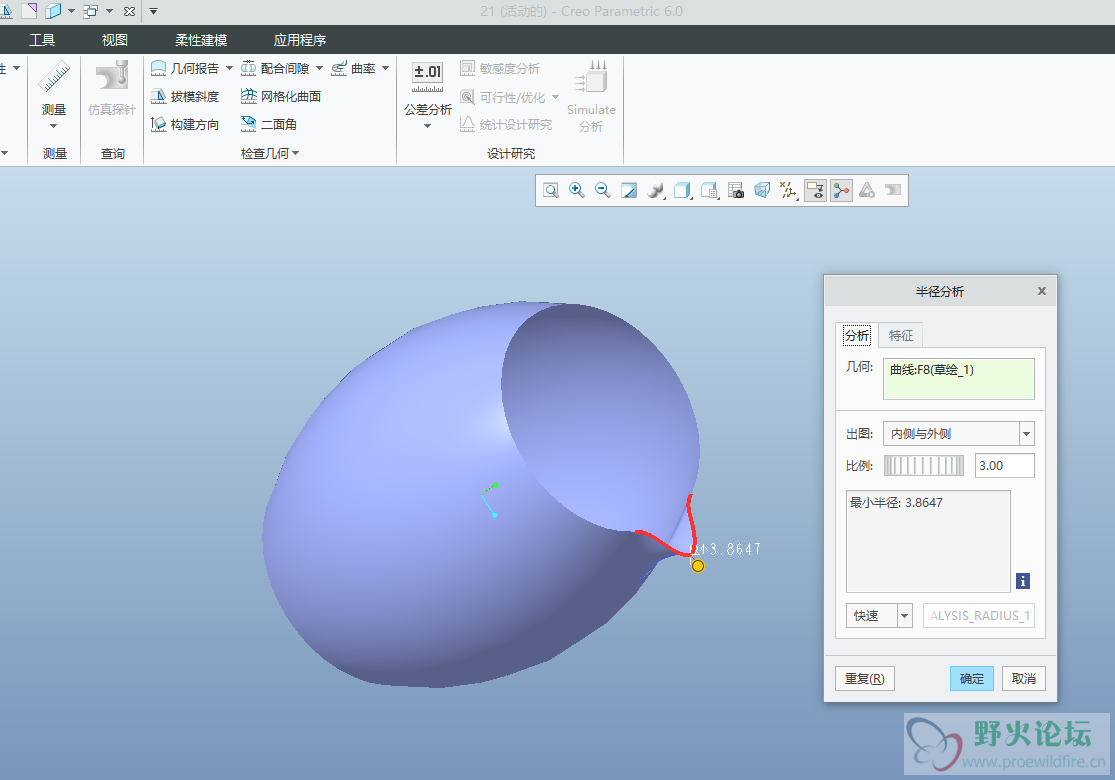
Task: Click the Statistical Design Study (统计设计研究) icon
Action: click(x=467, y=124)
